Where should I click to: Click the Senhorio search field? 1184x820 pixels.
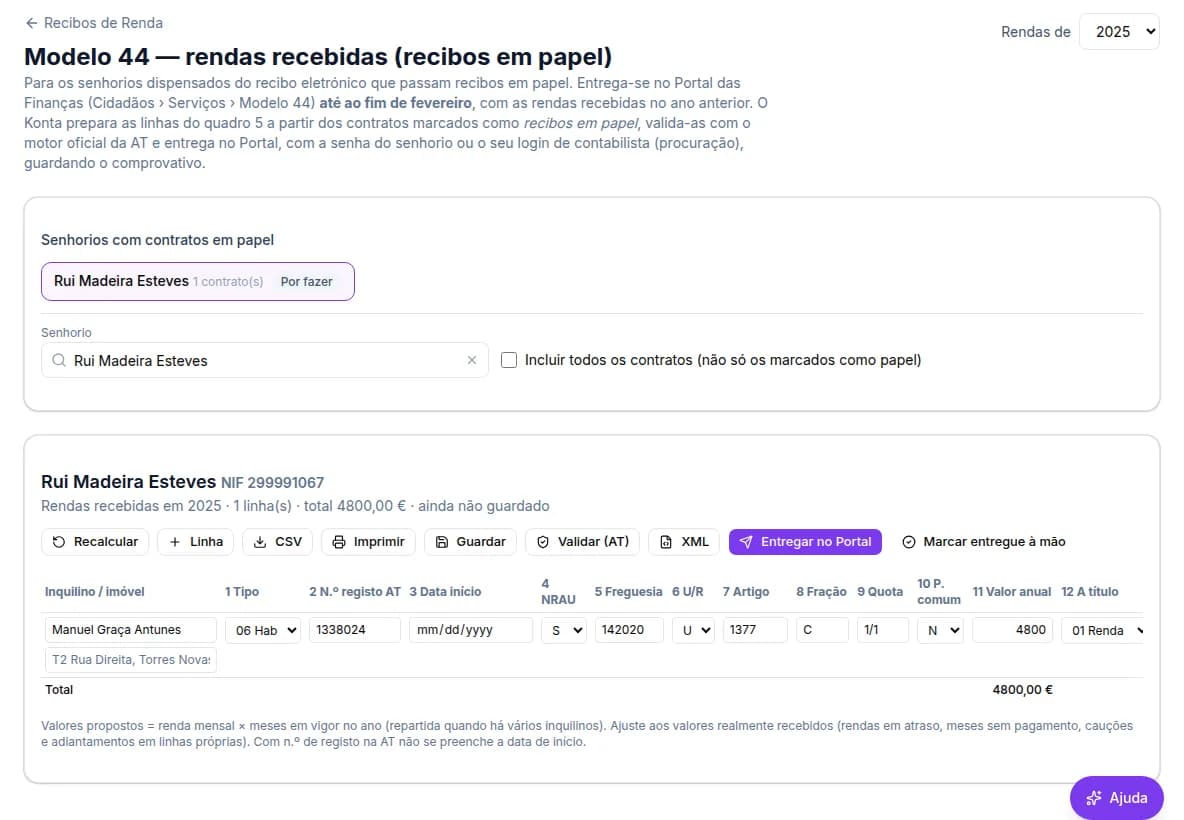(x=264, y=360)
